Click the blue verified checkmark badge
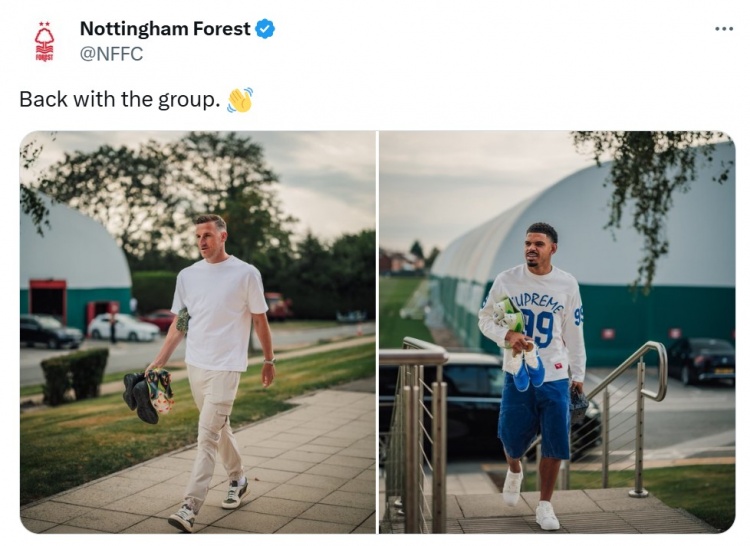750x546 pixels. (265, 29)
